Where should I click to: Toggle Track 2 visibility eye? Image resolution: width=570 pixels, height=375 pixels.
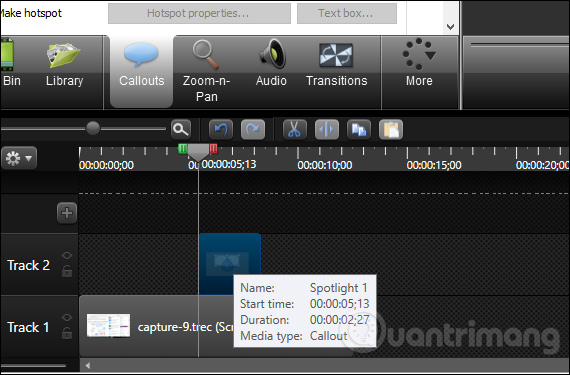pyautogui.click(x=67, y=255)
